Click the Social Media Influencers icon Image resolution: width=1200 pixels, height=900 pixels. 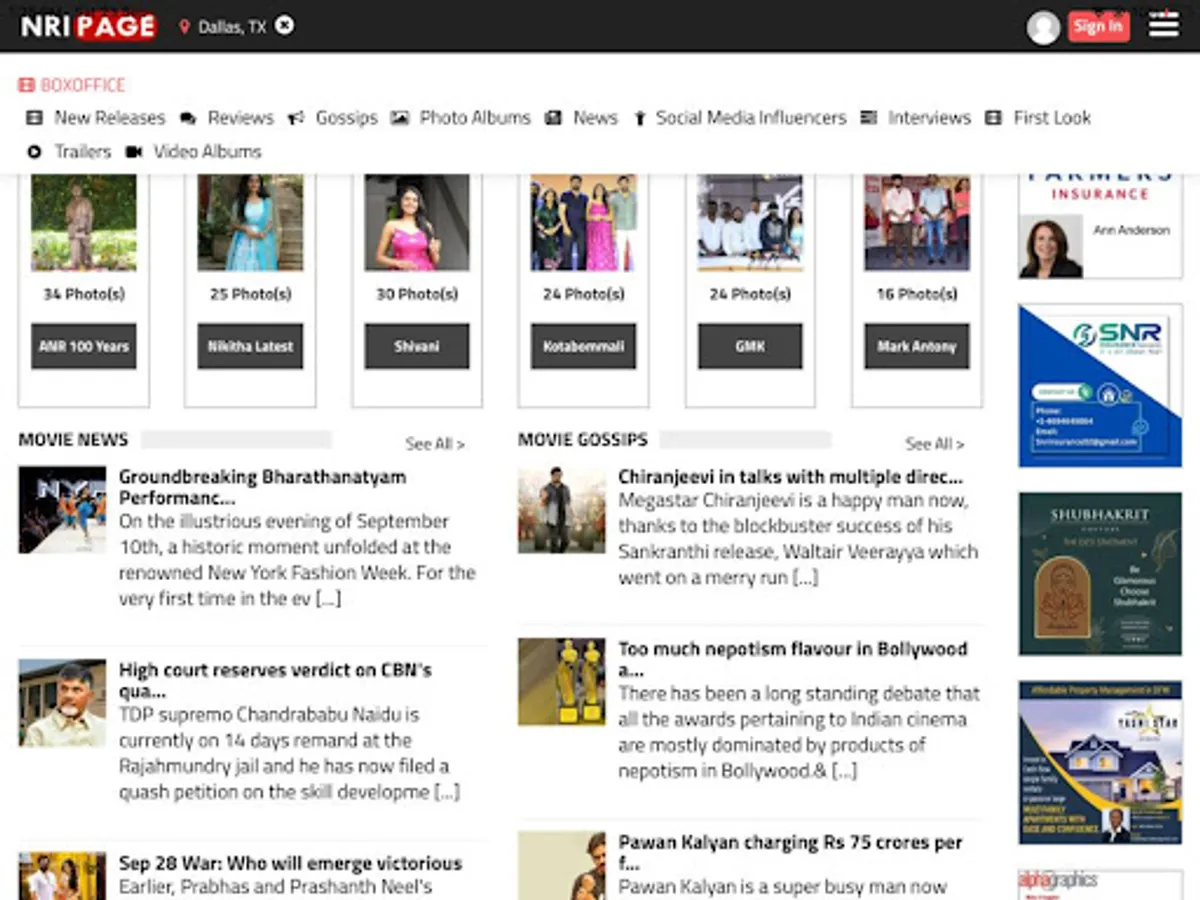coord(640,118)
